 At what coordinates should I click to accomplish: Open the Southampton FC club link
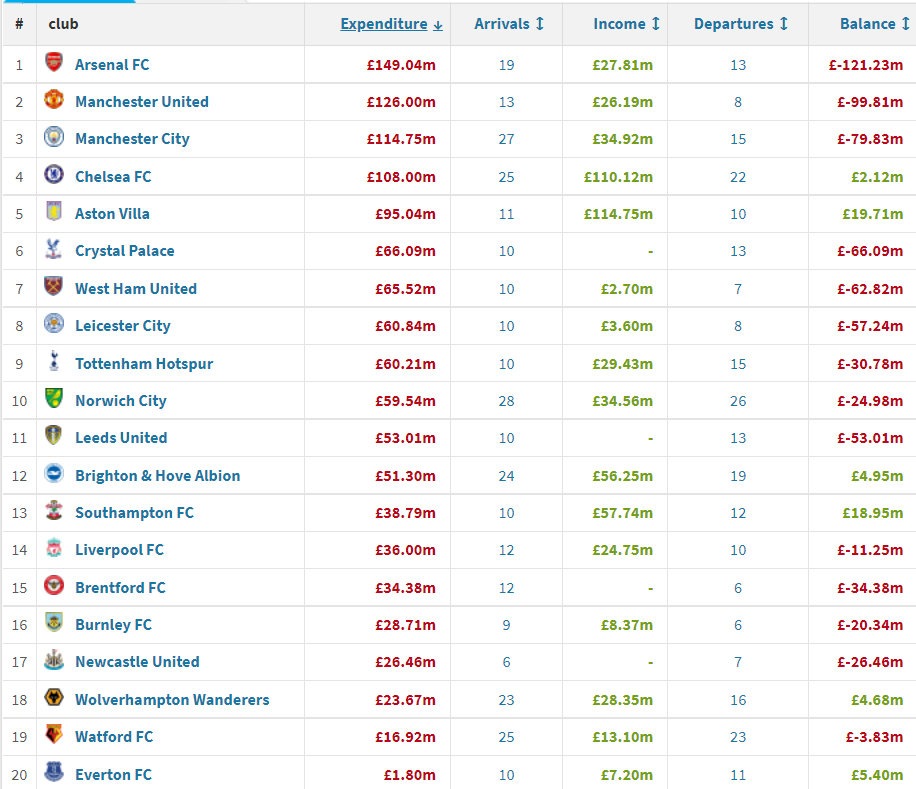click(134, 513)
